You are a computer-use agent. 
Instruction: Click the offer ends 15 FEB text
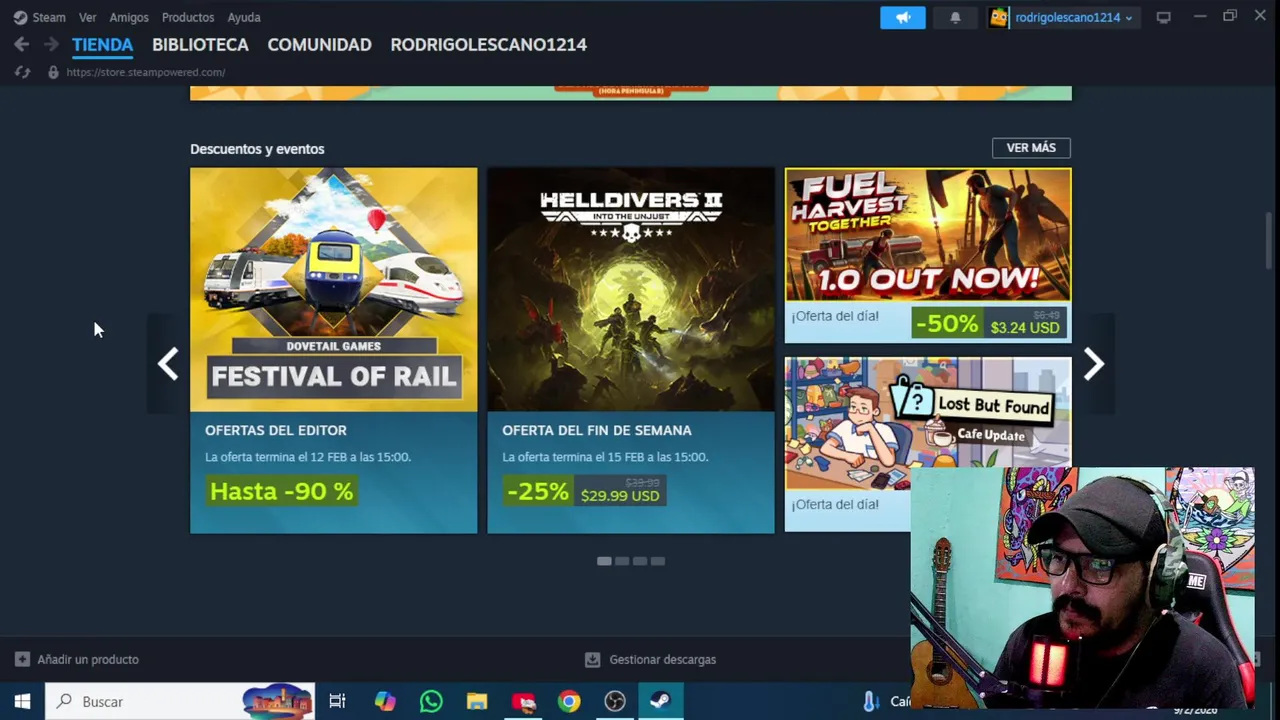pos(605,457)
